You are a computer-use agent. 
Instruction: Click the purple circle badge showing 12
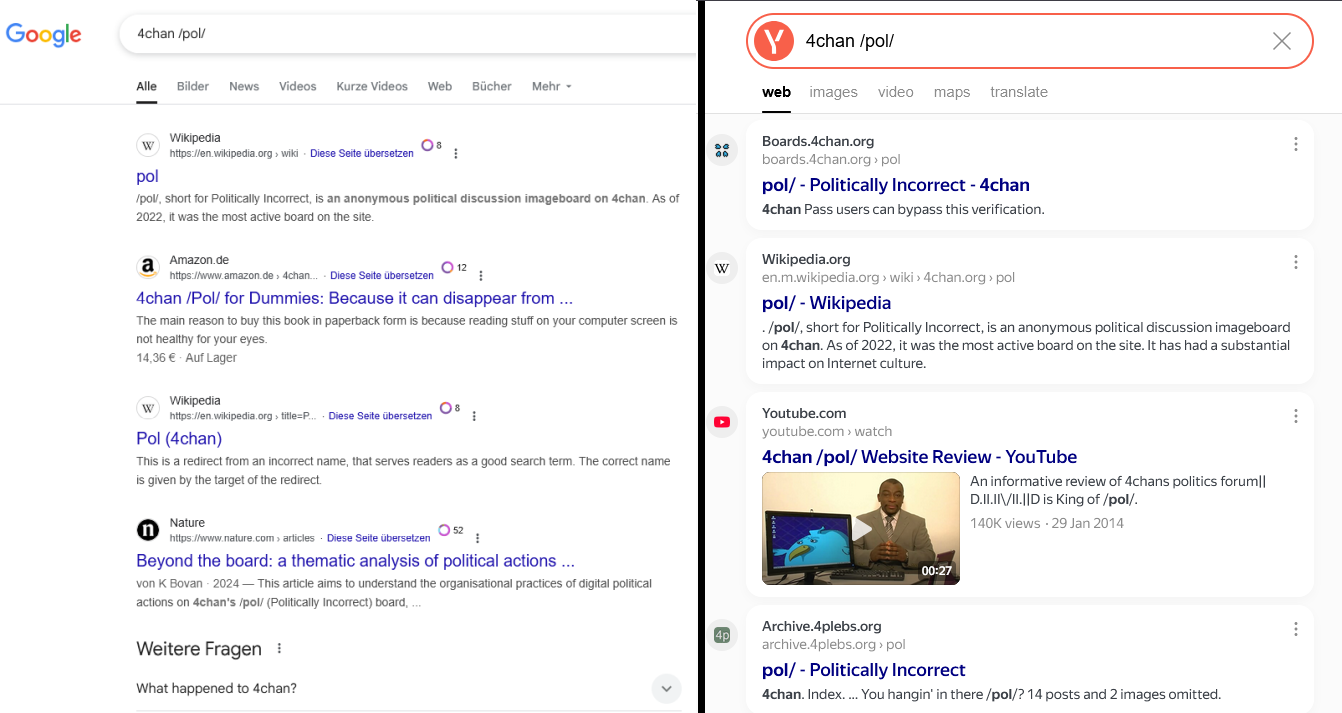[x=447, y=267]
